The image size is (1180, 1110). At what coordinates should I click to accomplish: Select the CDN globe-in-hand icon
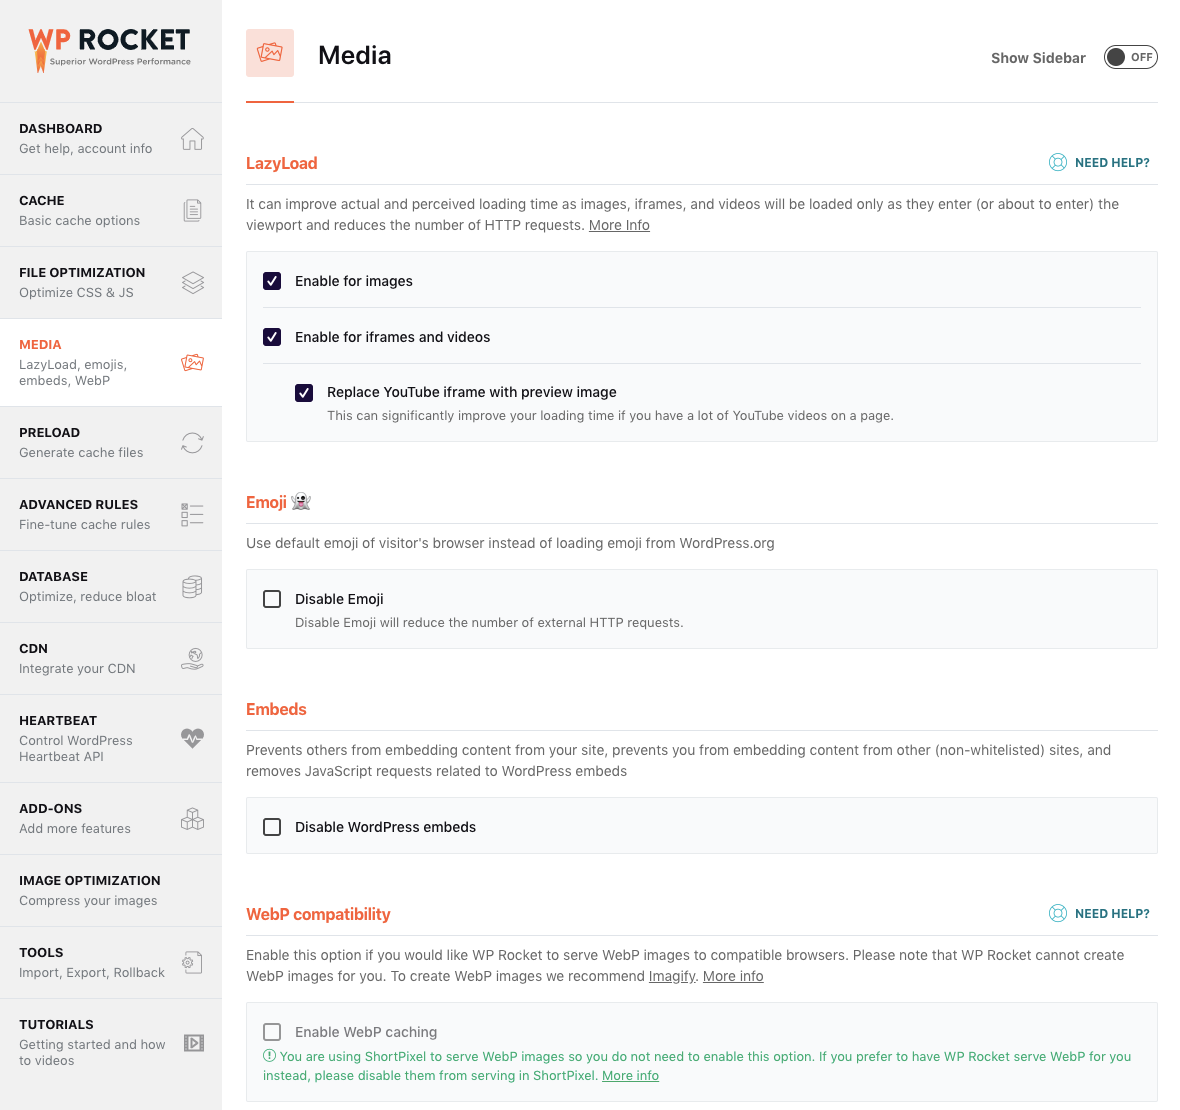pos(192,659)
